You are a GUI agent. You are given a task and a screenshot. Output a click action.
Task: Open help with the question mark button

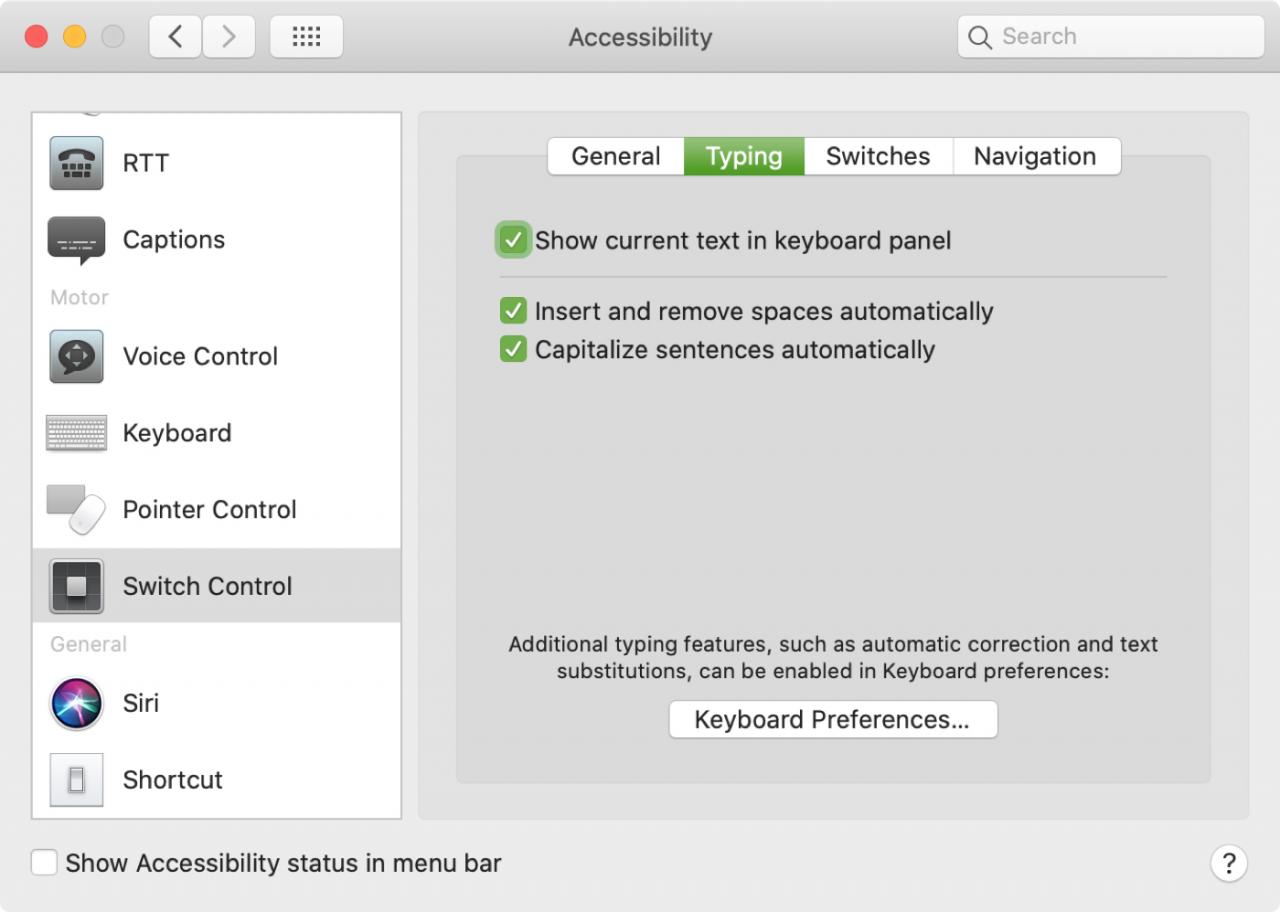1228,863
